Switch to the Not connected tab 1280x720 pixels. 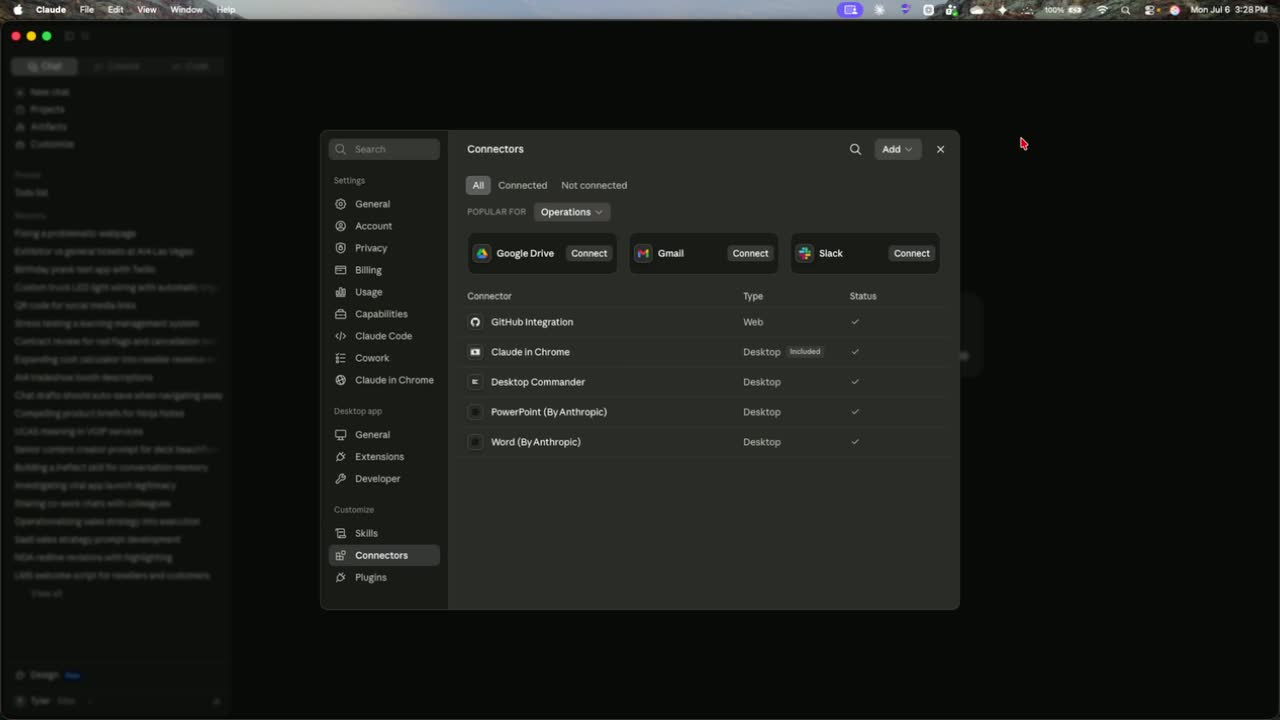[594, 185]
